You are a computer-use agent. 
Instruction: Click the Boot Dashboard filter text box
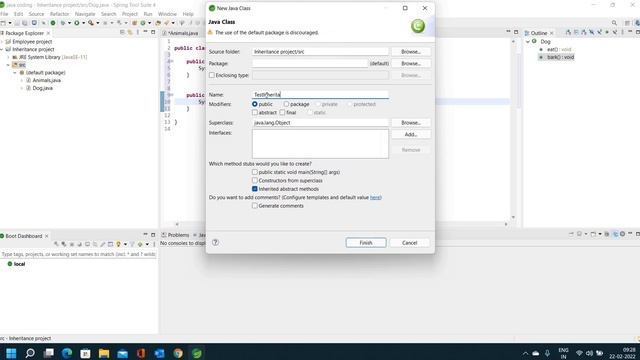(78, 254)
